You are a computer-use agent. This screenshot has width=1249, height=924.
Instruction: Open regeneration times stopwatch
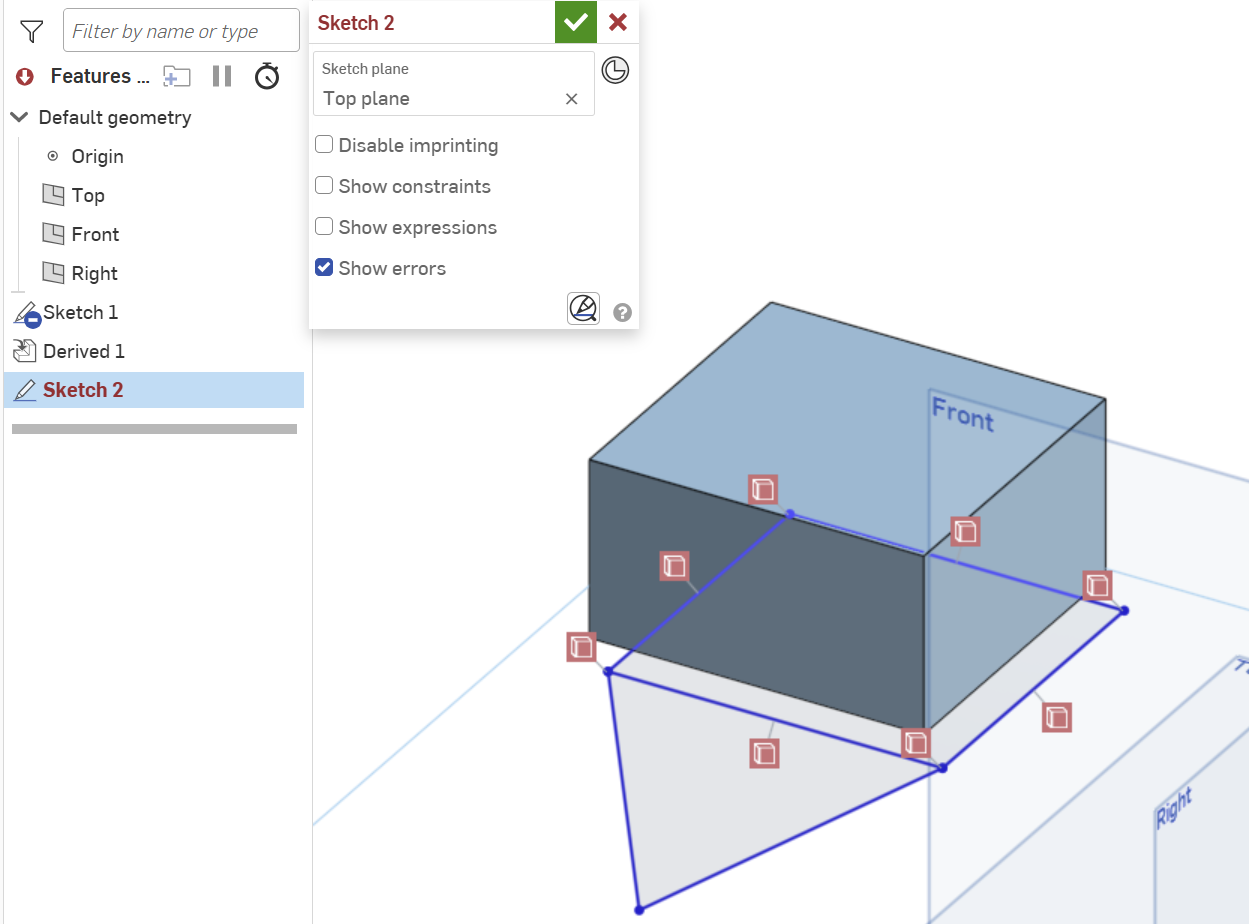click(267, 76)
